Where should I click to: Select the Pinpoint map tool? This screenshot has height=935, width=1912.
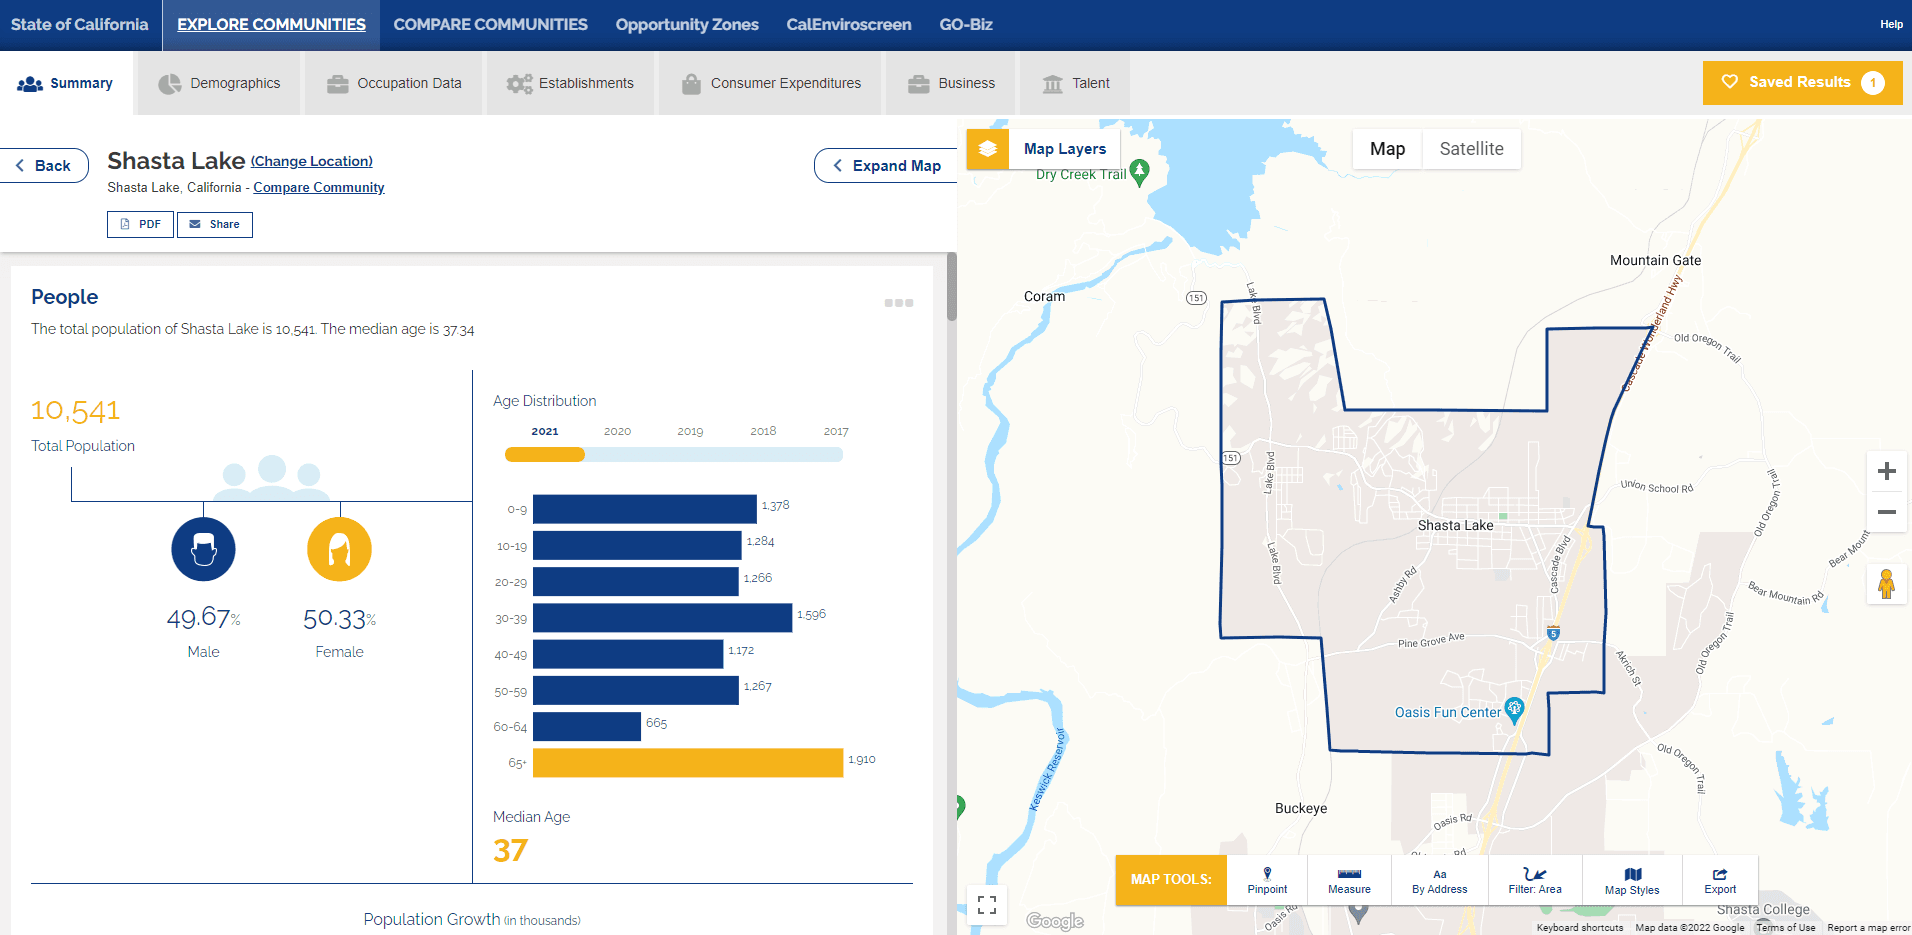coord(1266,880)
